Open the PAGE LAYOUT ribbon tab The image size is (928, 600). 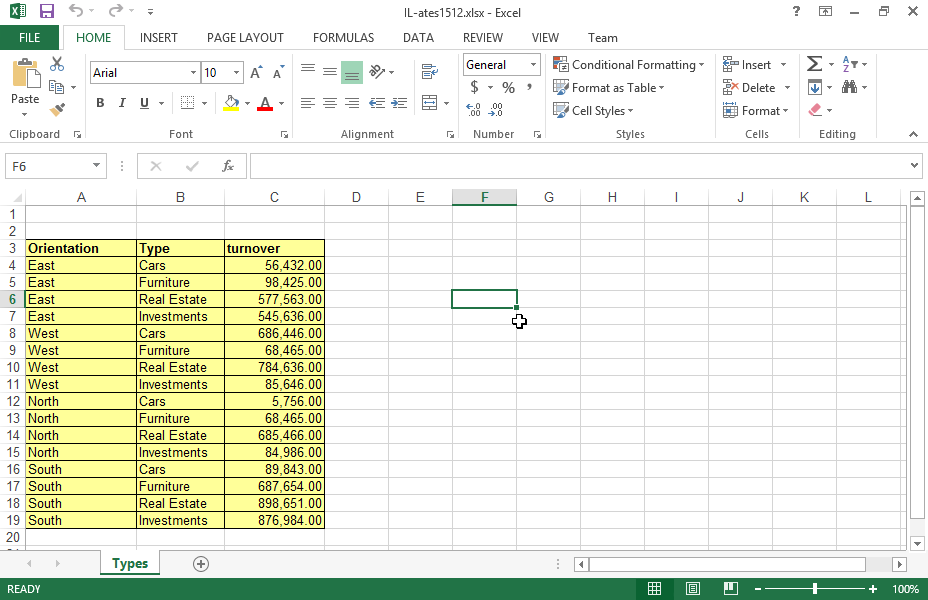[245, 38]
